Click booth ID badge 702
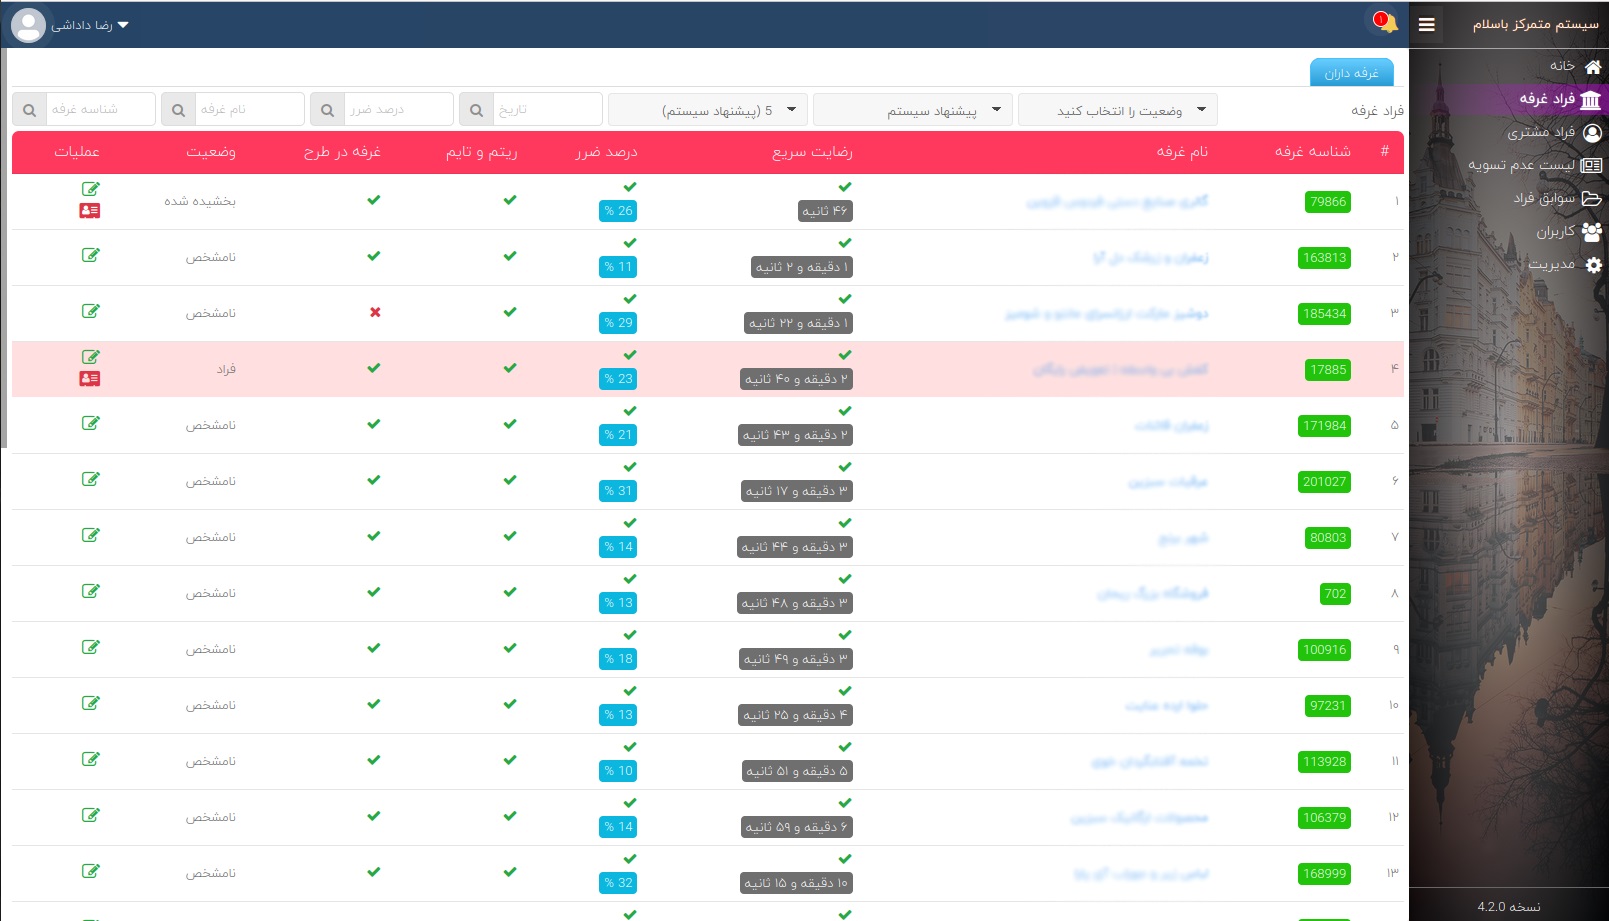The width and height of the screenshot is (1609, 921). pyautogui.click(x=1335, y=593)
